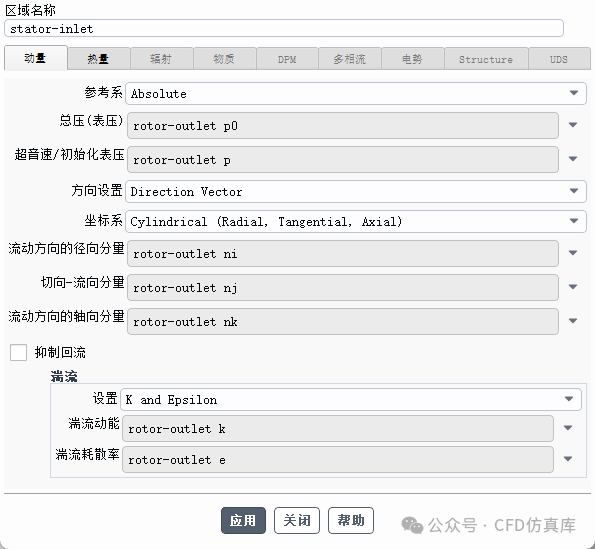
Task: Open the 坐标系 Cylindrical dropdown
Action: point(356,222)
